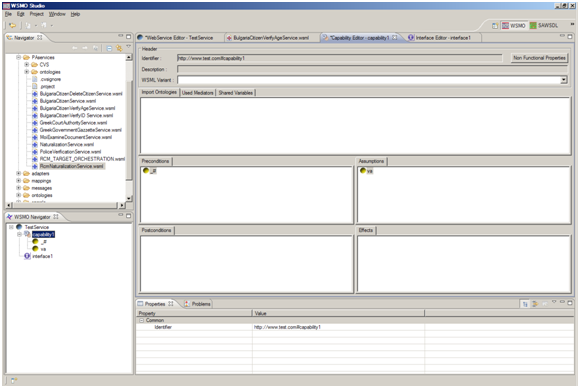Image resolution: width=580 pixels, height=388 pixels.
Task: Click the Non Functional Properties button
Action: coord(539,58)
